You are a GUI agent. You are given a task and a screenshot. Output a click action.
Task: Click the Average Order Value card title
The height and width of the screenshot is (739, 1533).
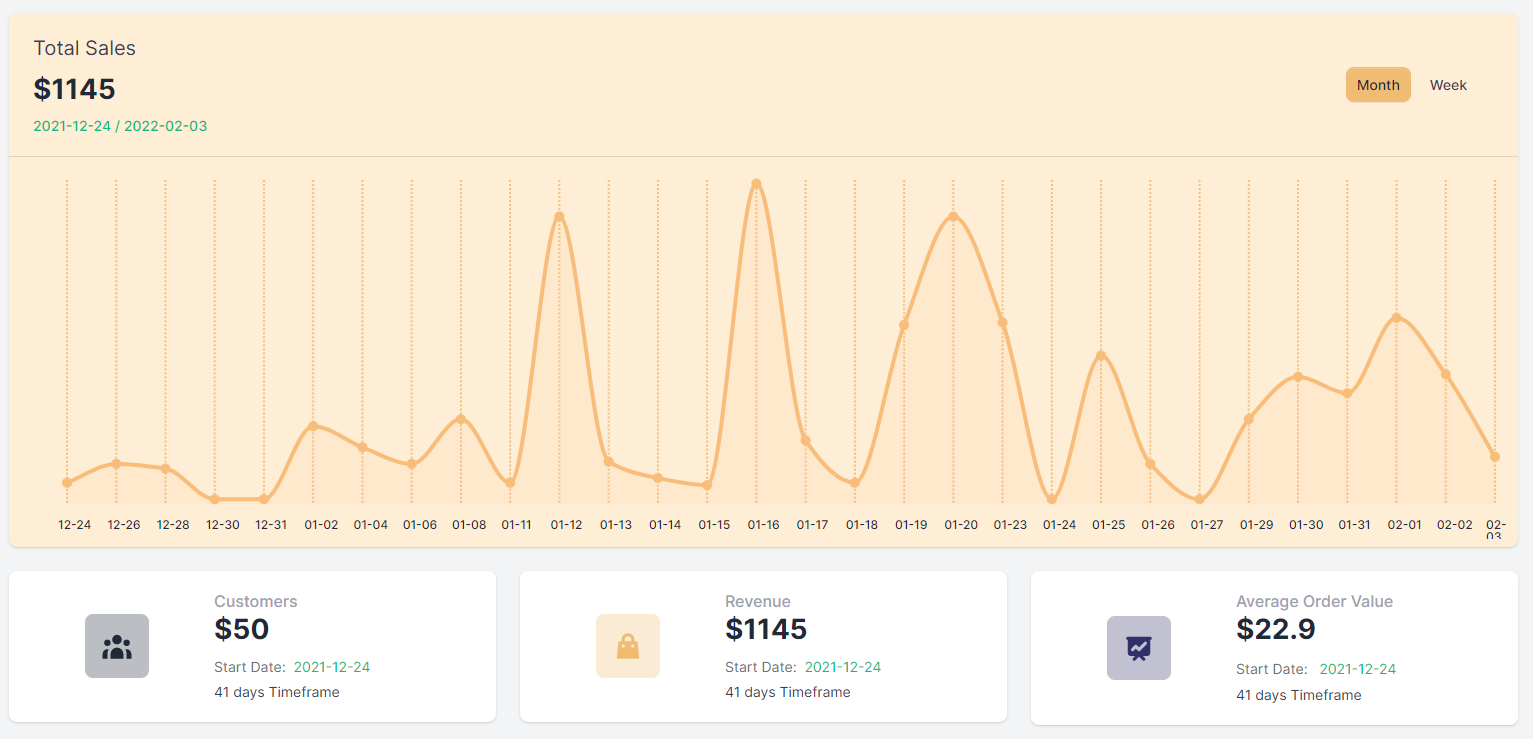(x=1314, y=601)
